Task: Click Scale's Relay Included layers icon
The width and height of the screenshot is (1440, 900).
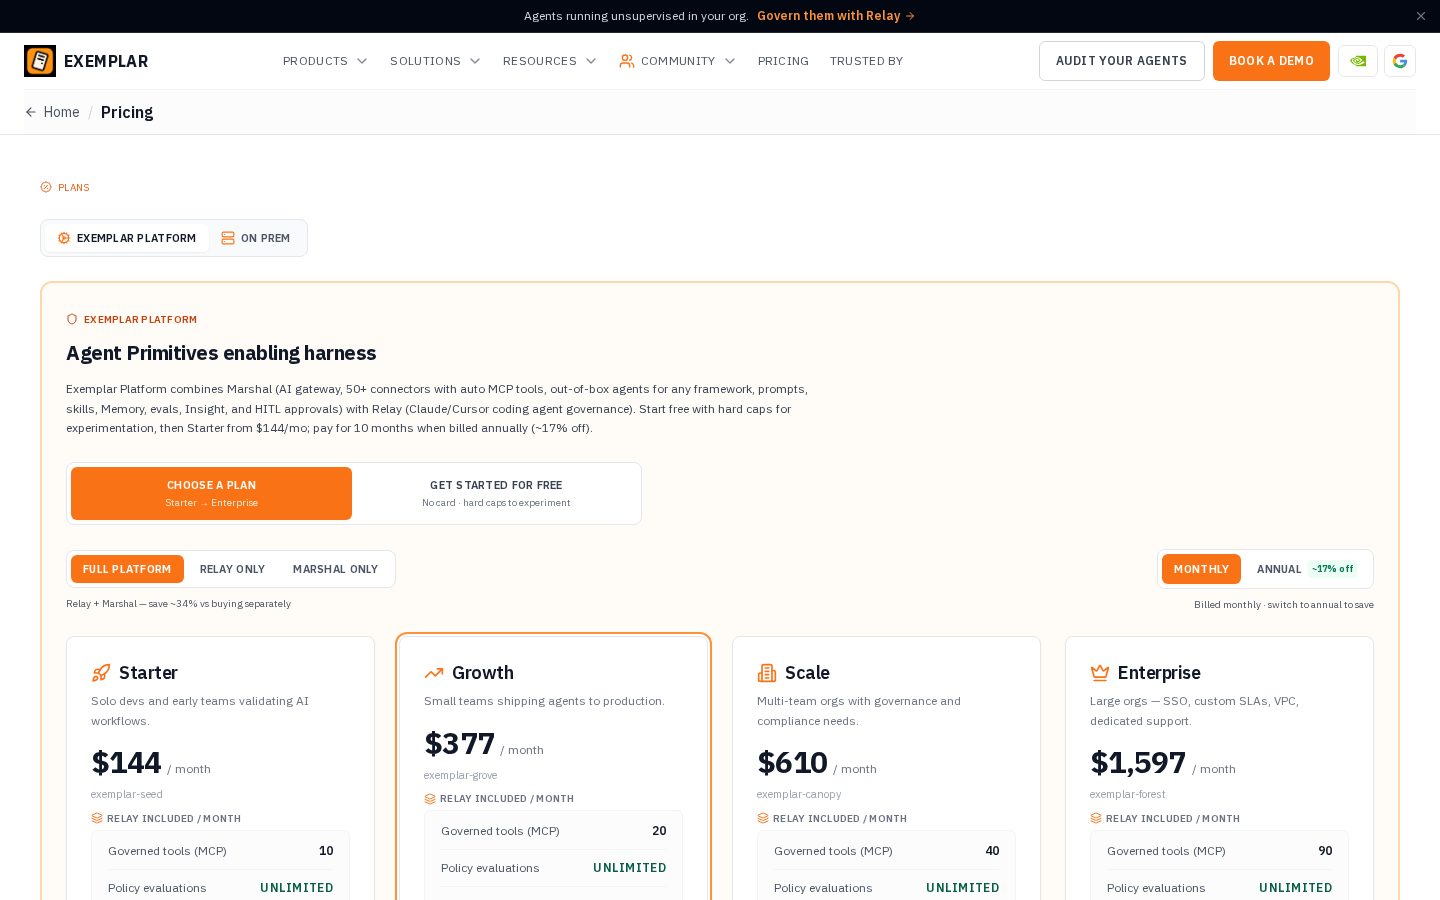Action: point(763,818)
